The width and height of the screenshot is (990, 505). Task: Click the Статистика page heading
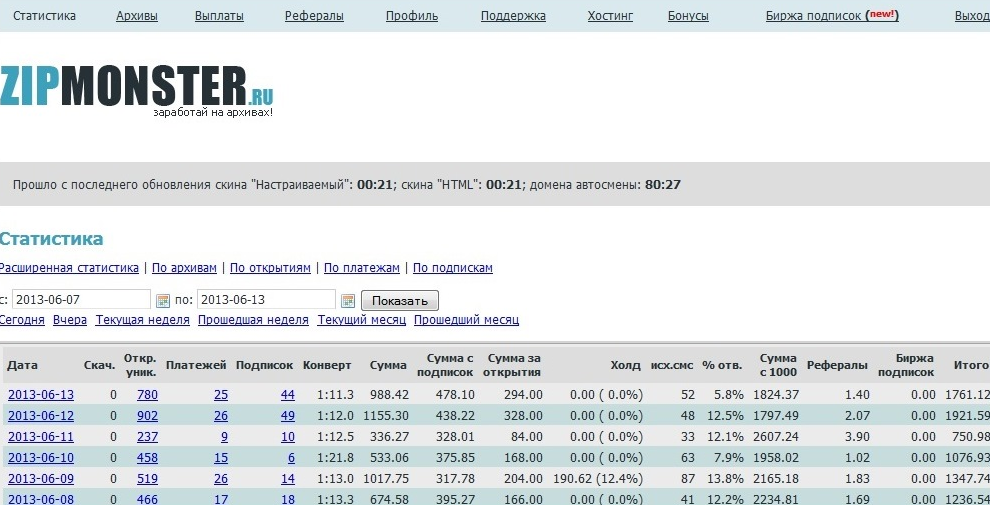click(51, 239)
